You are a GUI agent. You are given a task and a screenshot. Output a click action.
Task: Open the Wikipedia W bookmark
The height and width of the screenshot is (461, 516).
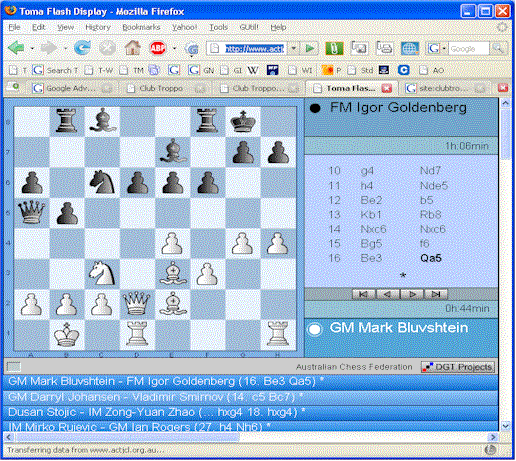click(253, 70)
